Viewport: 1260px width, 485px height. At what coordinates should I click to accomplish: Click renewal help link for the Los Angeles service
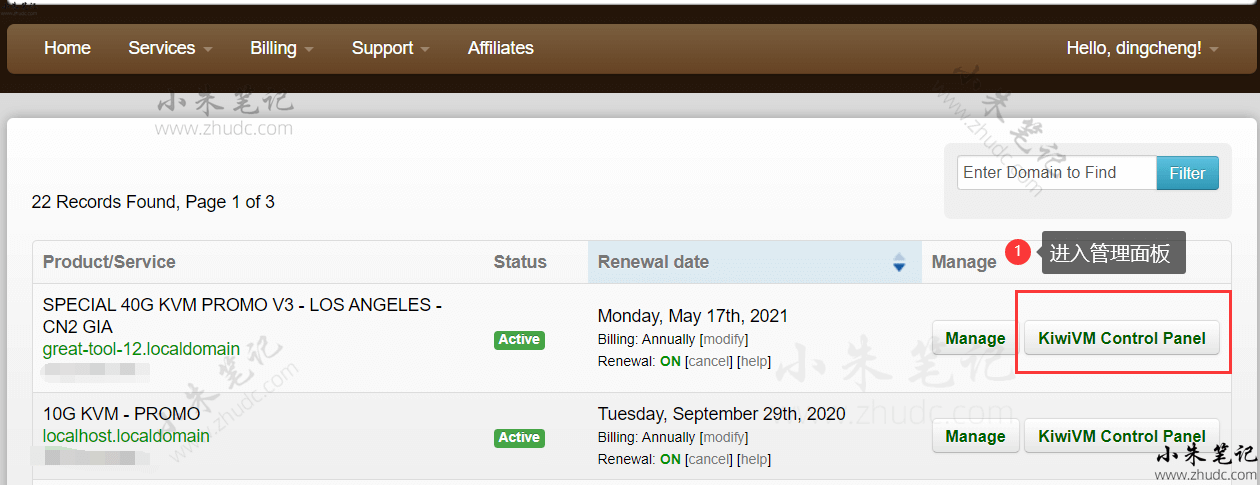754,361
